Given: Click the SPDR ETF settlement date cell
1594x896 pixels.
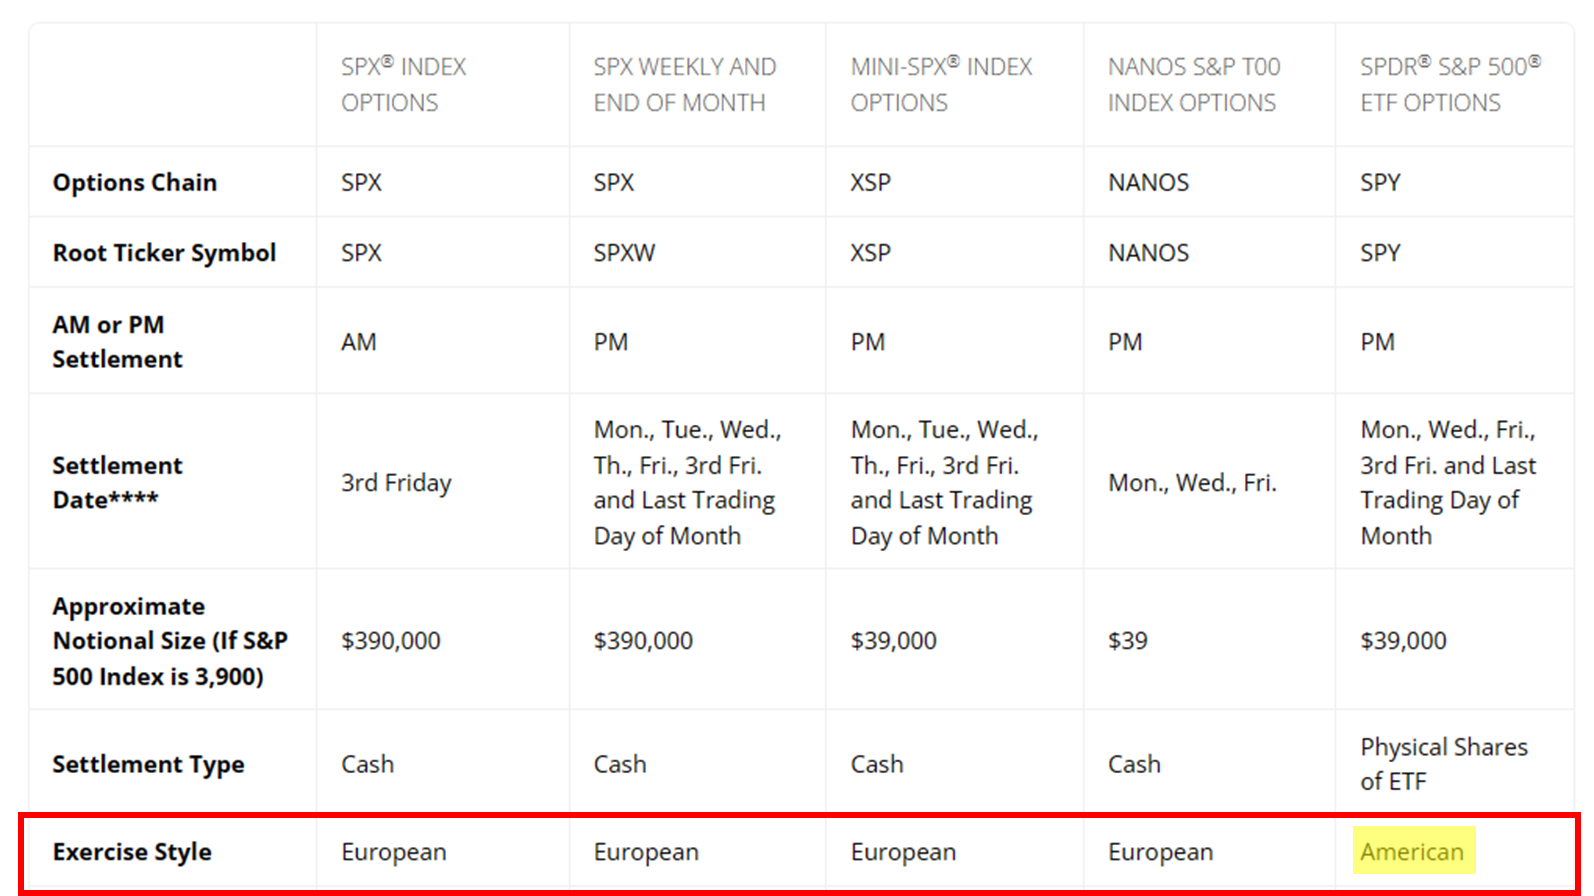Looking at the screenshot, I should tap(1448, 482).
